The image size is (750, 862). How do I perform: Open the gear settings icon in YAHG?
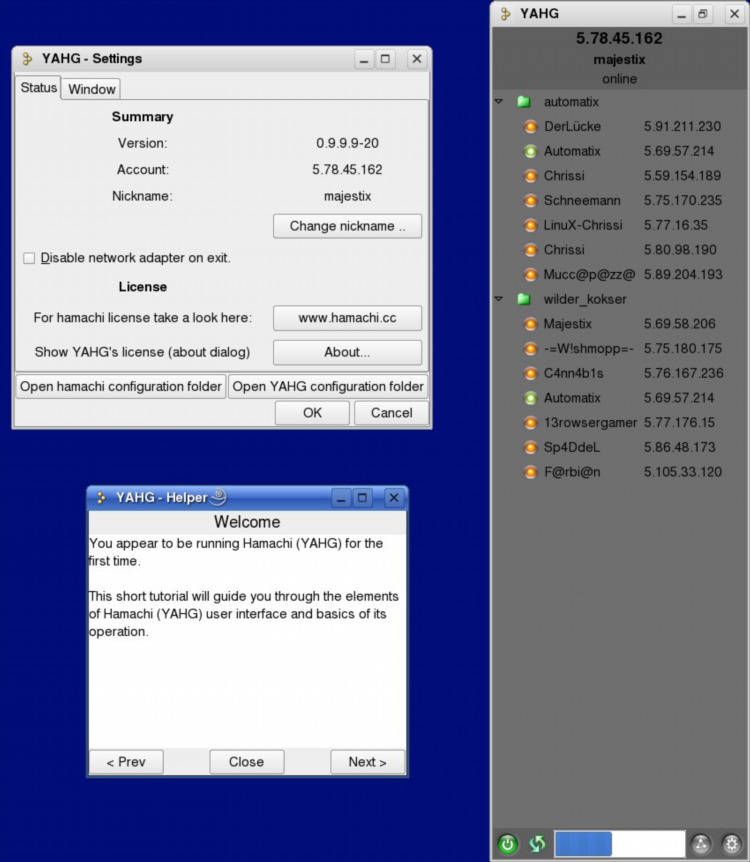pos(731,843)
